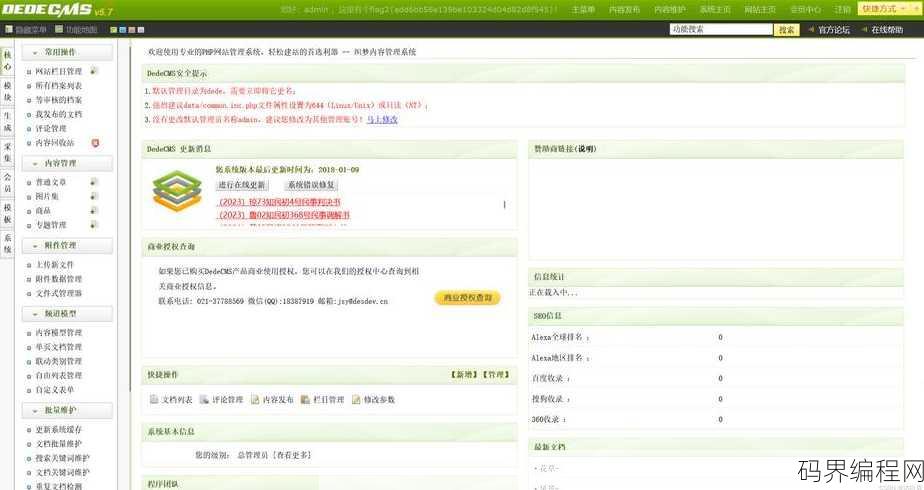Switch to the 会员 vertical tab

tap(7, 183)
